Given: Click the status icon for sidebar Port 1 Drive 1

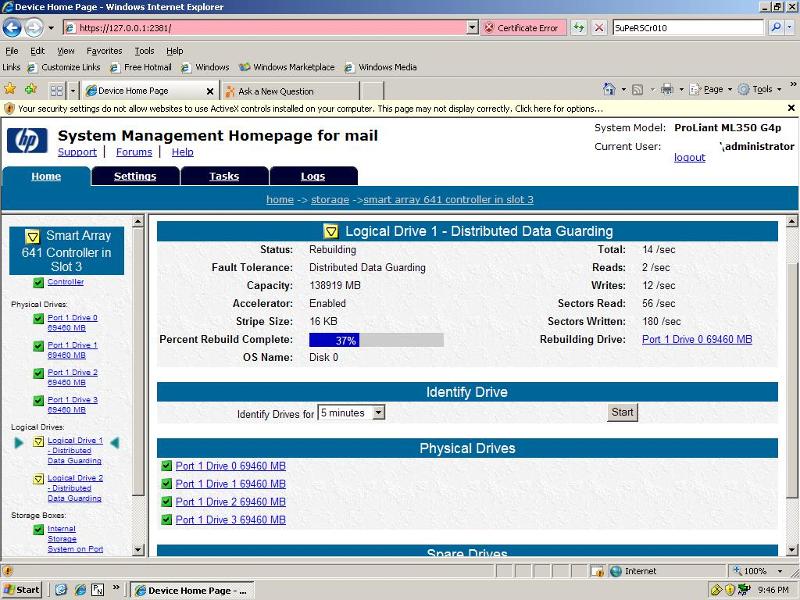Looking at the screenshot, I should click(38, 346).
